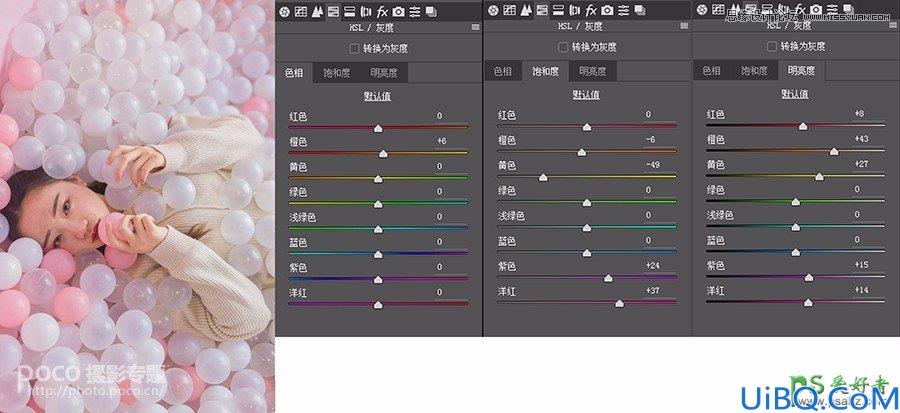Select HSL/Grayscale icon in Hue panel

coord(333,11)
